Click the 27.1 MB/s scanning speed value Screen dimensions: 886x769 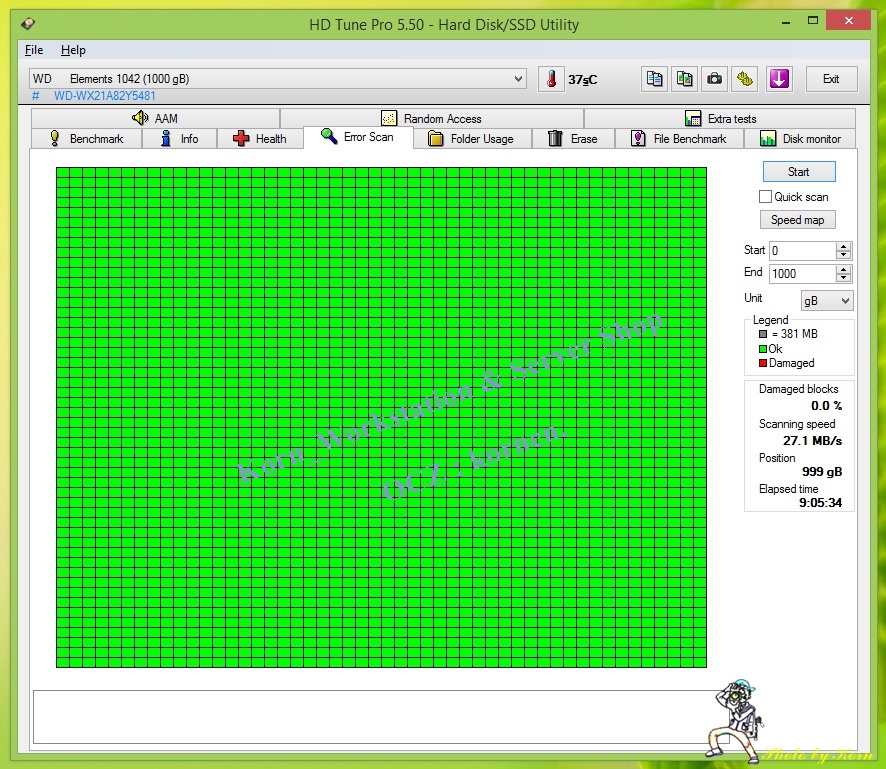pos(812,440)
